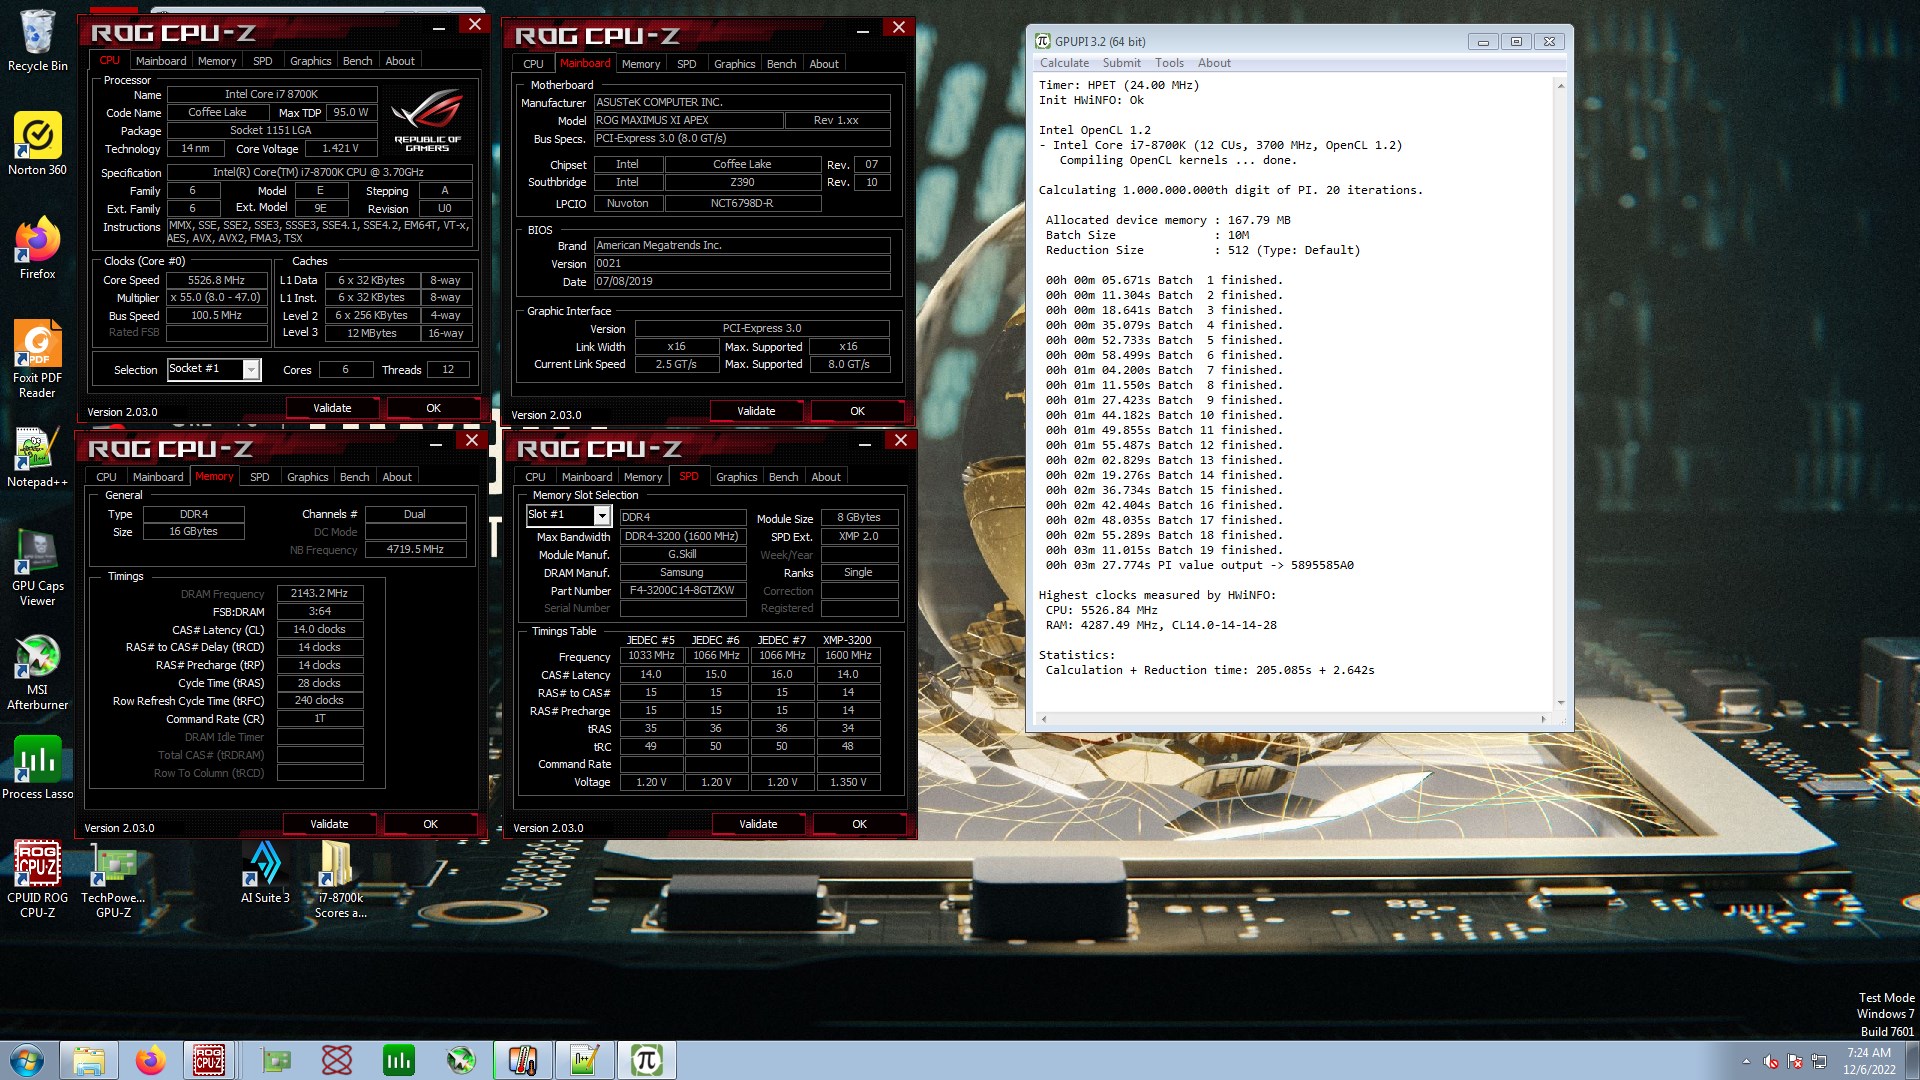Click OK in the CPU tab window
The width and height of the screenshot is (1920, 1080).
click(x=433, y=408)
